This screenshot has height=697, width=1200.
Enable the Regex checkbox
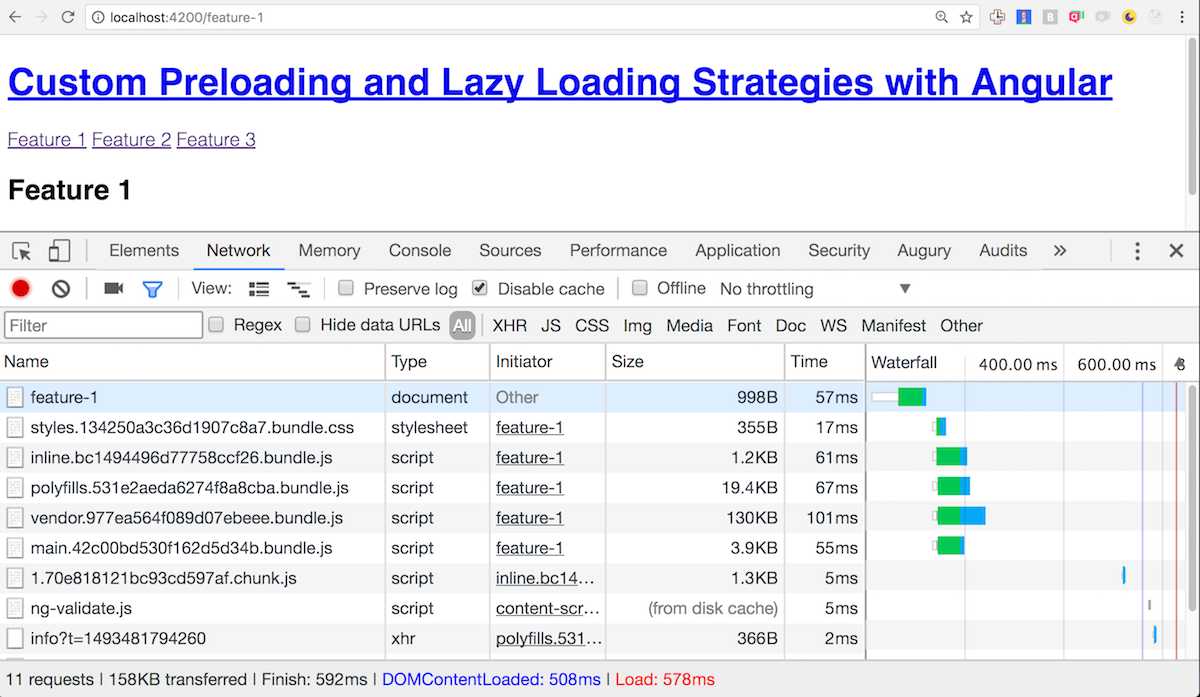point(216,324)
